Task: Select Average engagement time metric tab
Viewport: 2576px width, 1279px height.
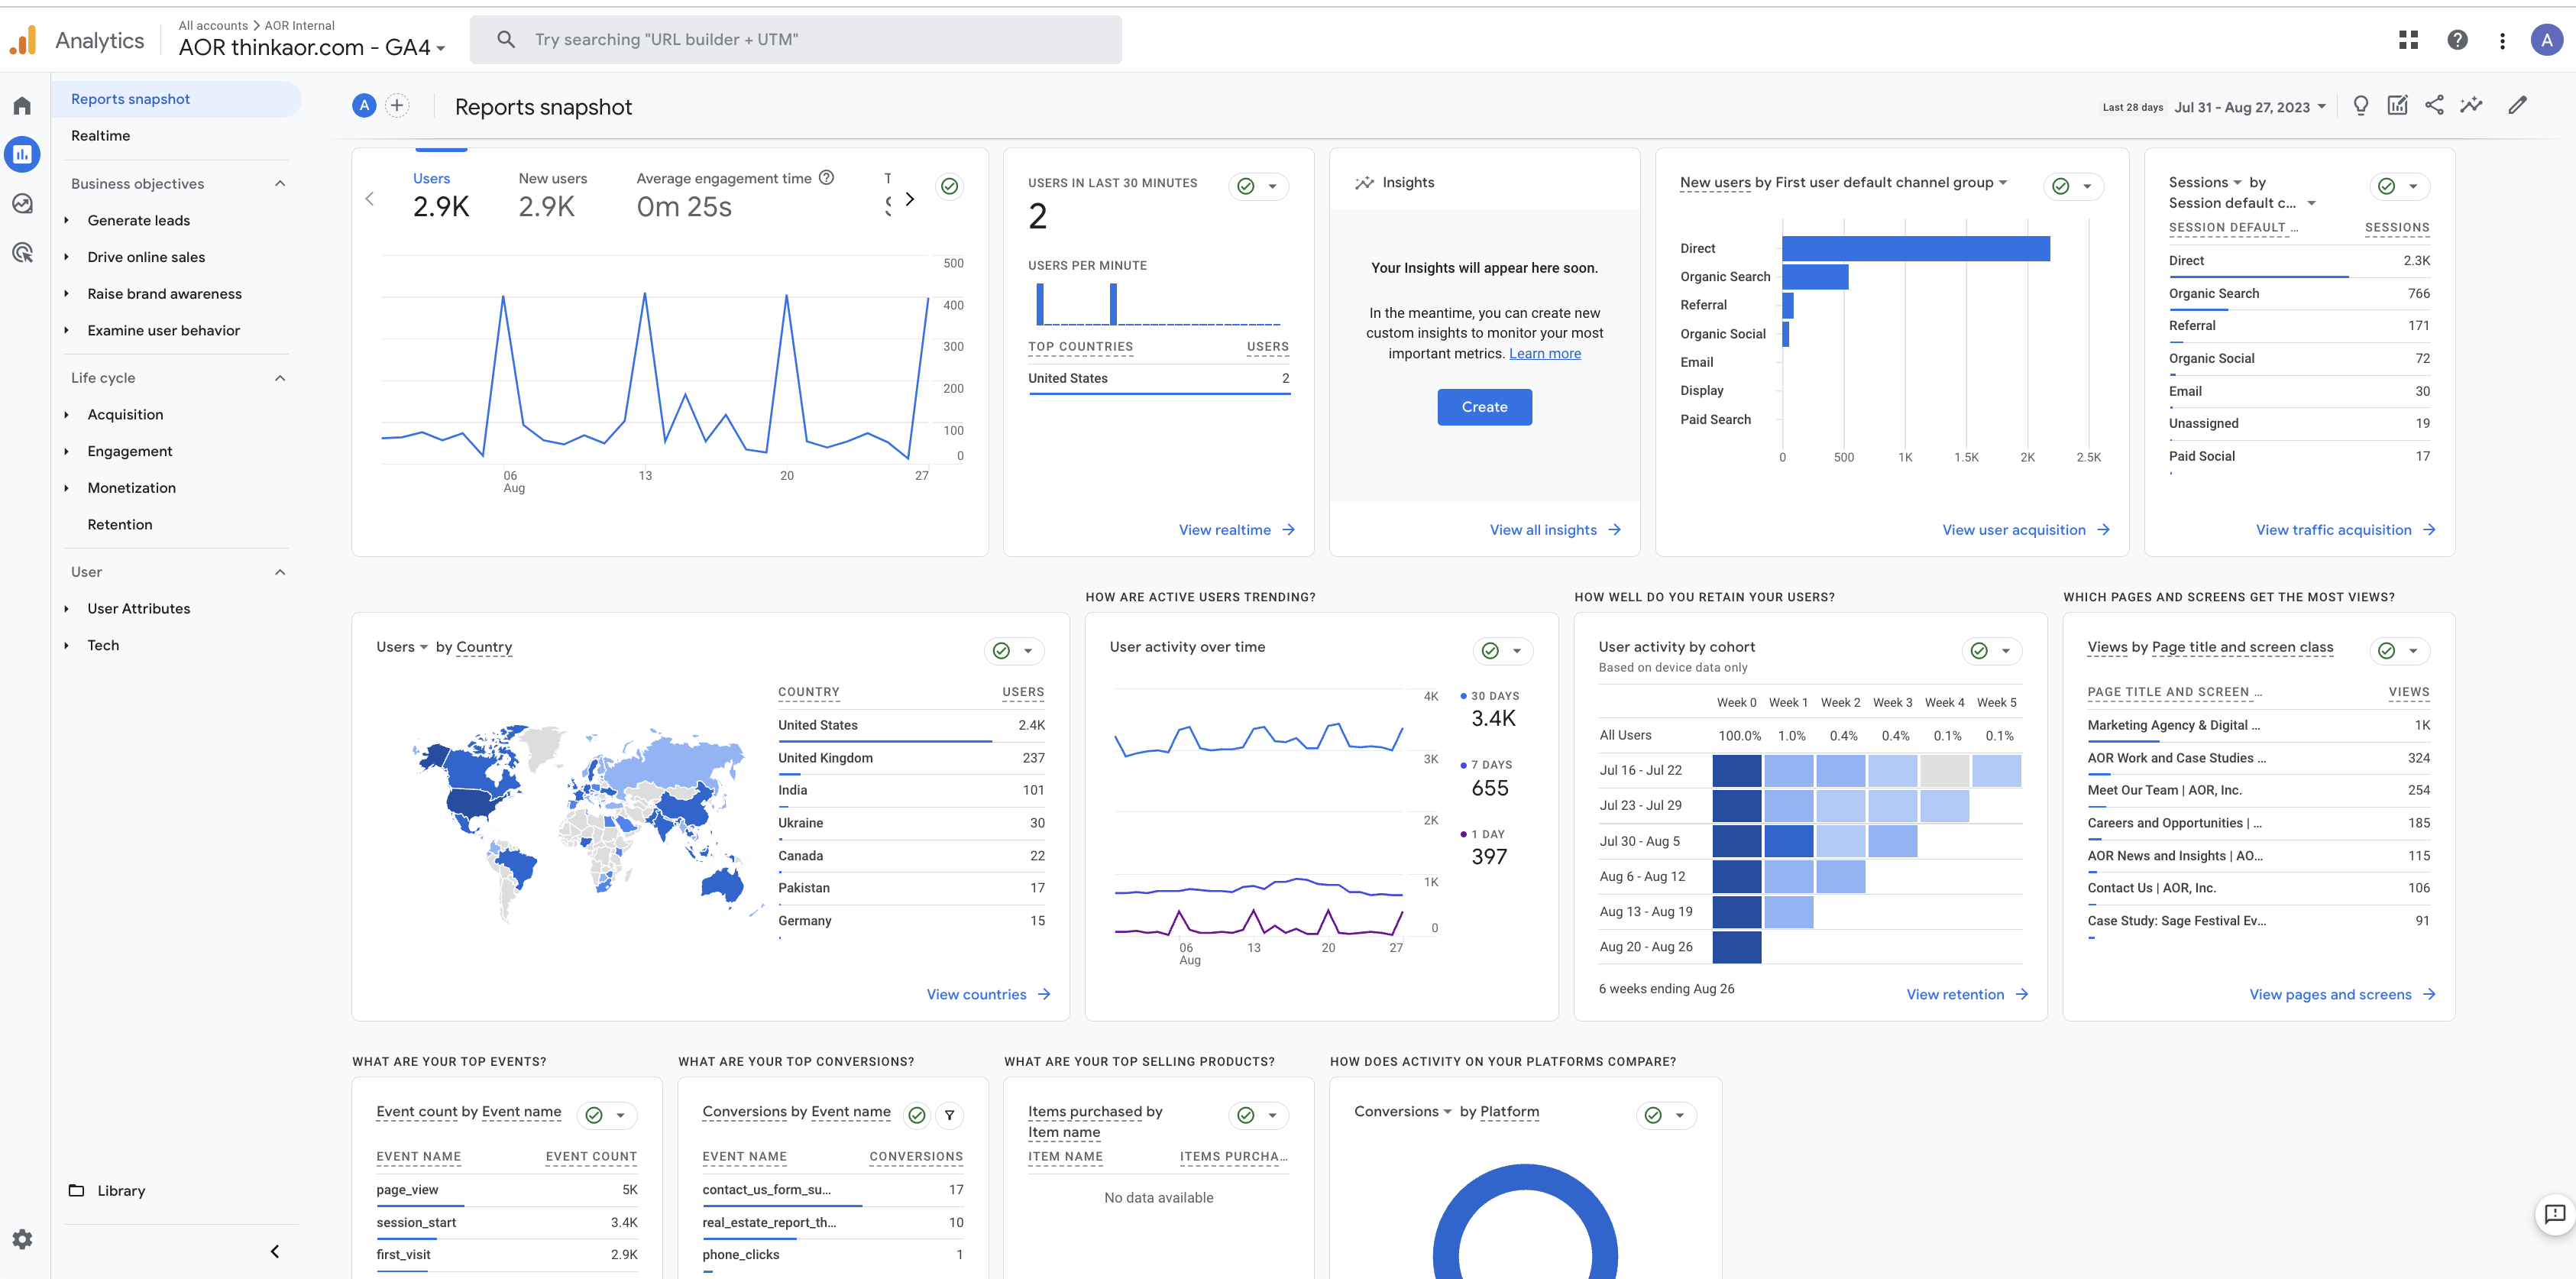Action: [735, 195]
